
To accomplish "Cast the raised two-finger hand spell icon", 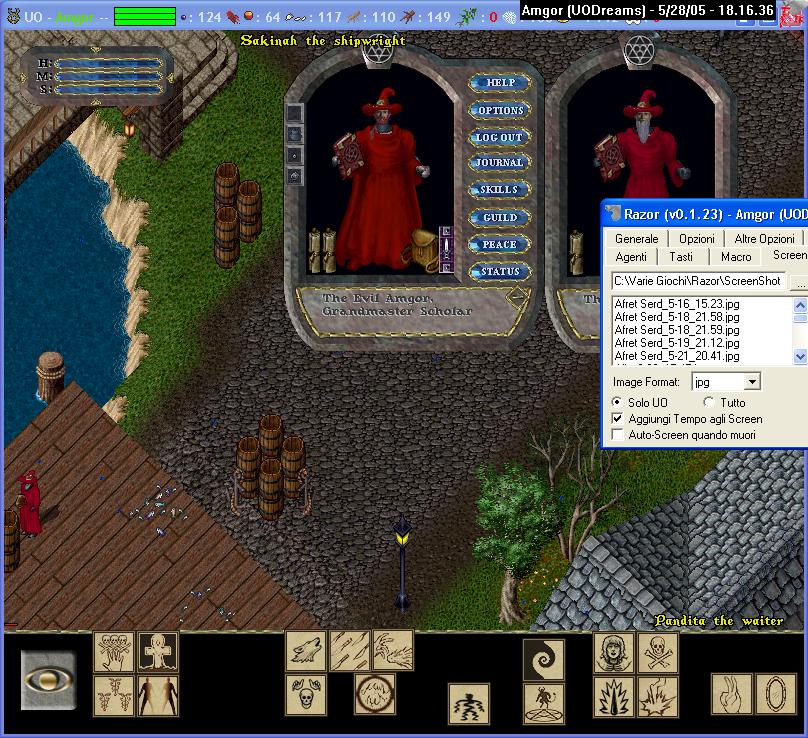I will coord(732,694).
